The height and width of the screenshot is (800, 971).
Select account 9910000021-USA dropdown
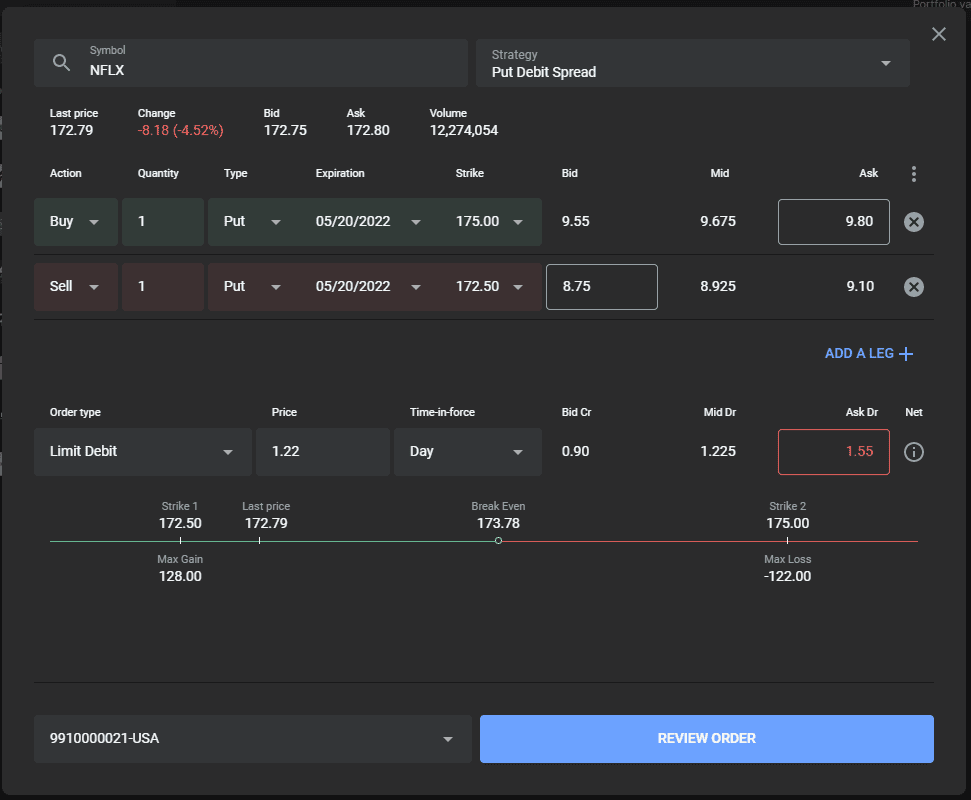click(x=253, y=739)
